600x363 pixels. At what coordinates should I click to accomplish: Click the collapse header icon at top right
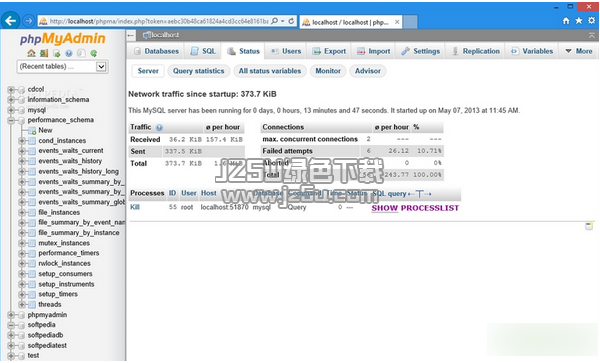pyautogui.click(x=592, y=35)
